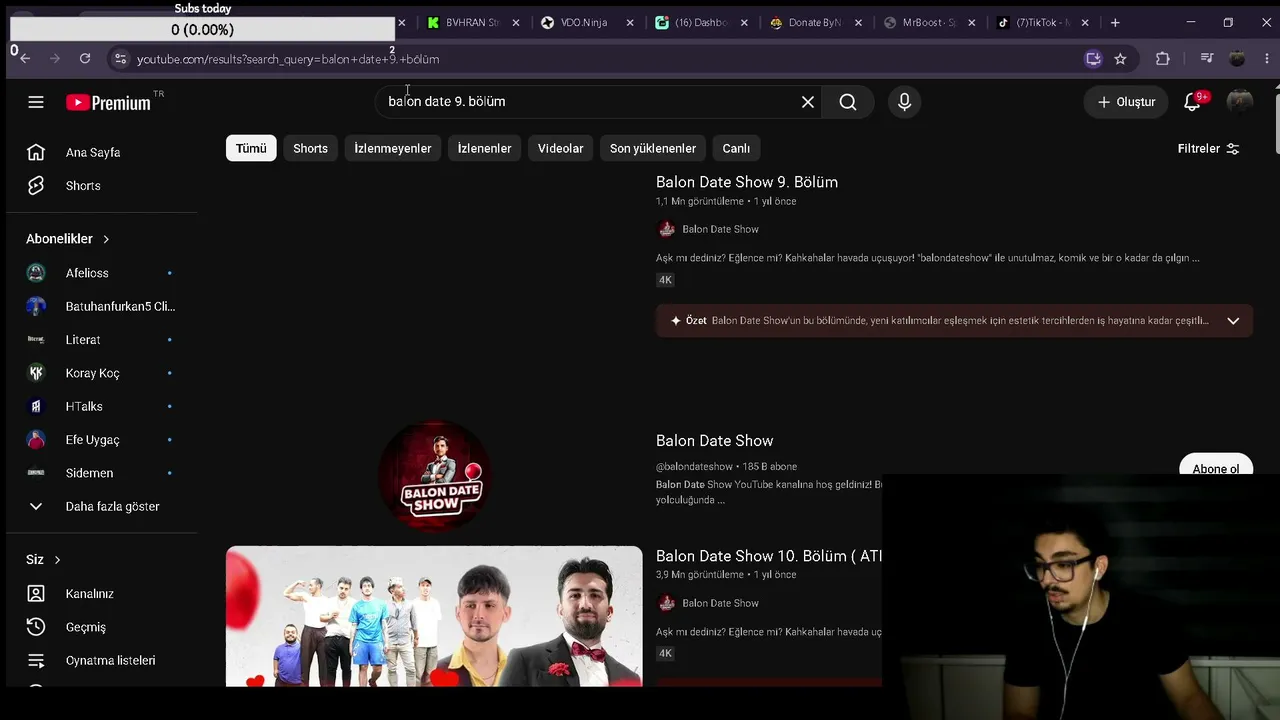This screenshot has height=720, width=1280.
Task: Expand the Siz section
Action: coord(44,560)
